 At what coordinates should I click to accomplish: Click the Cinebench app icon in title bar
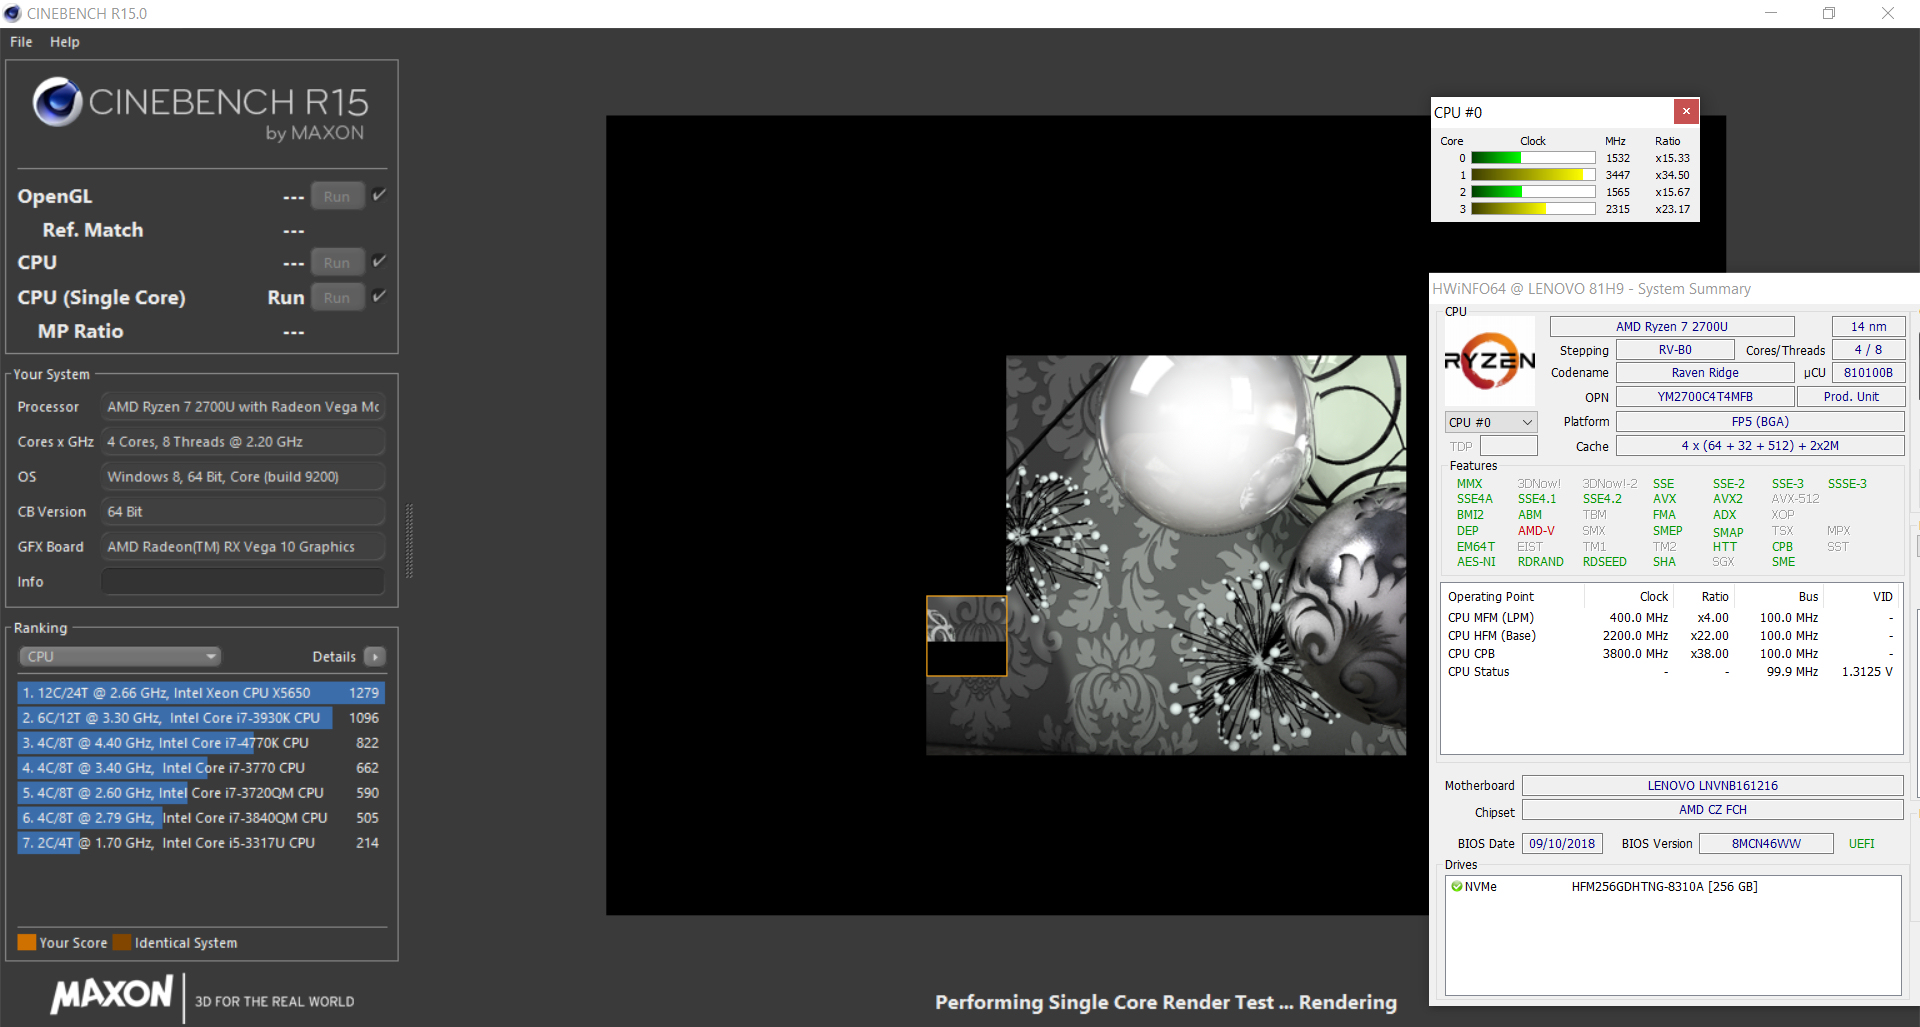click(x=12, y=13)
